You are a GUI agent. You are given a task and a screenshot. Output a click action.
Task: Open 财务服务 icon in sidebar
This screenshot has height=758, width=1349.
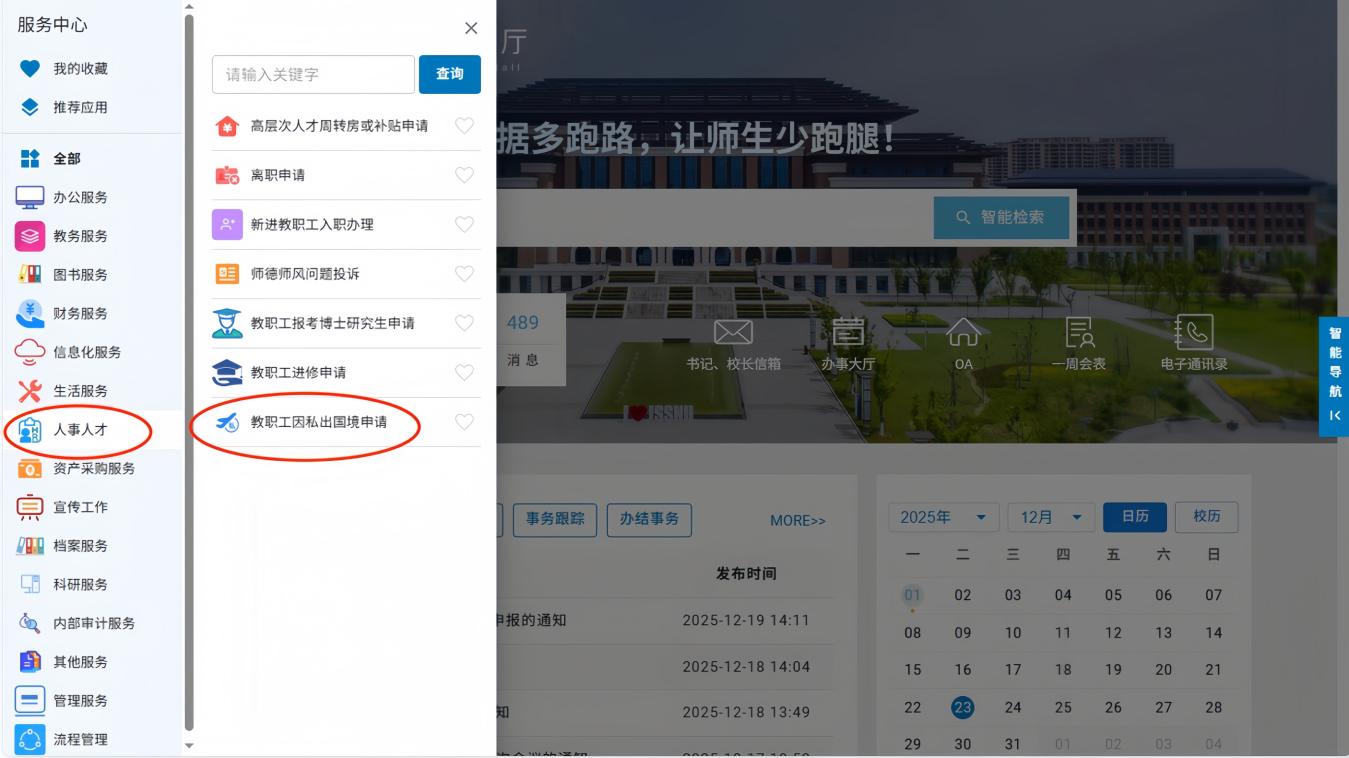coord(30,313)
